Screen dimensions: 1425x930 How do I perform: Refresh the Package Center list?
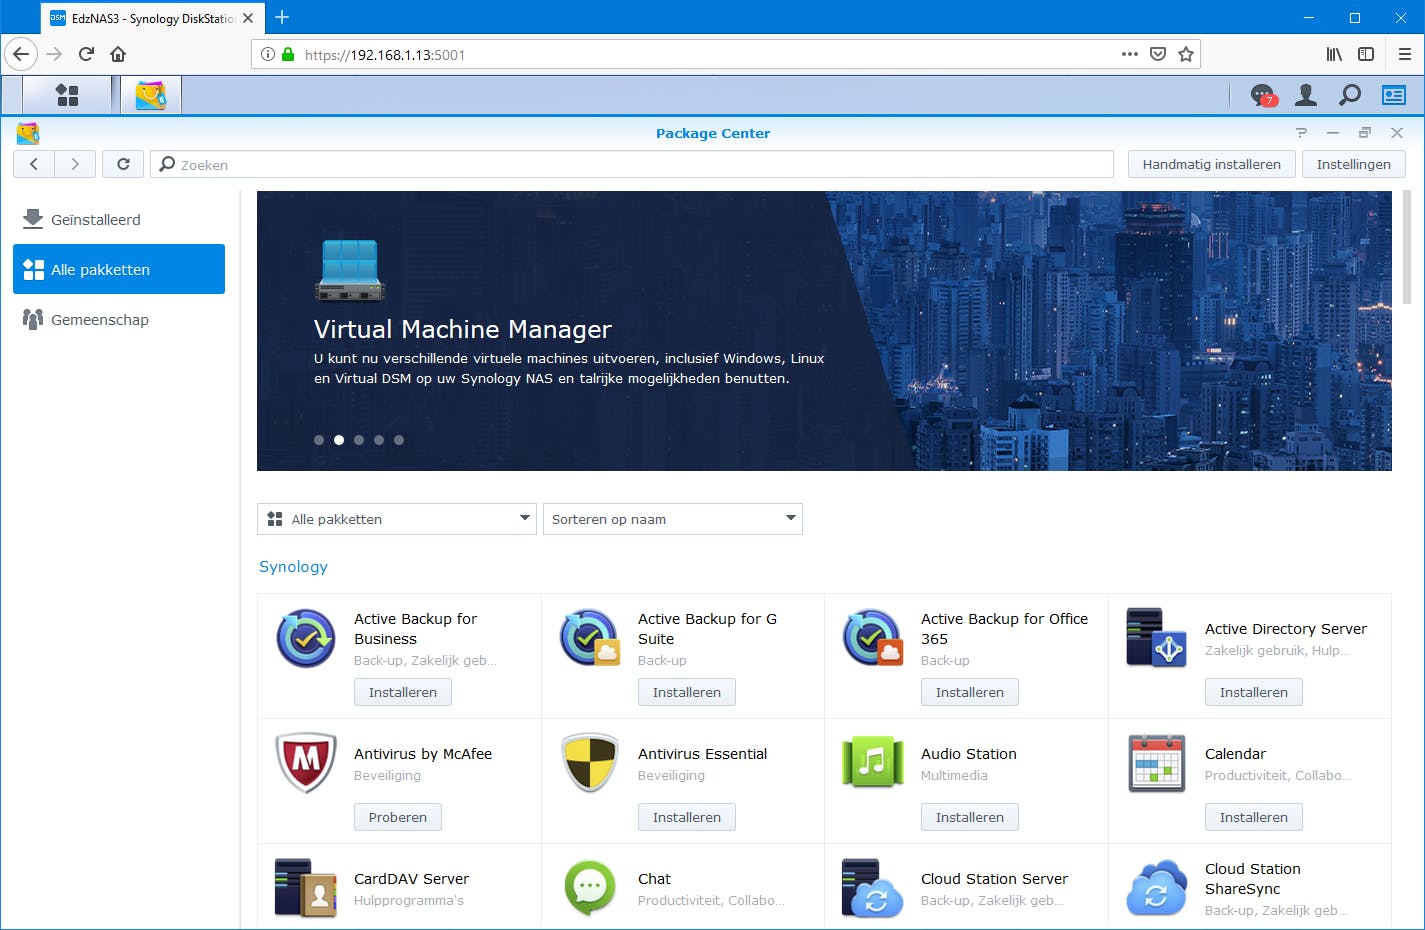pyautogui.click(x=123, y=164)
